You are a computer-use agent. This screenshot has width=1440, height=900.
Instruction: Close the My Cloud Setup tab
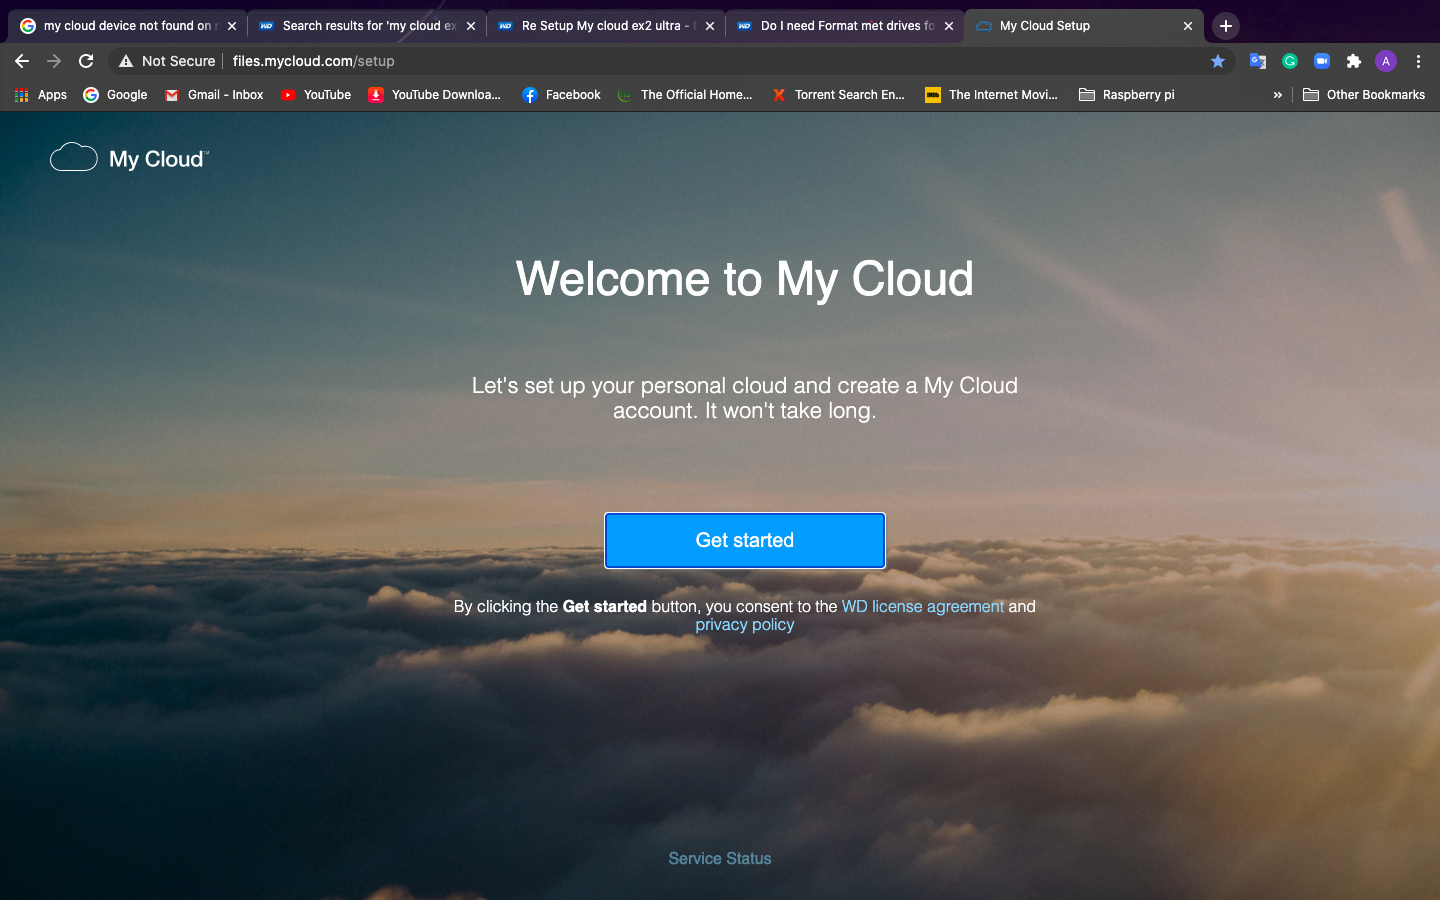tap(1188, 26)
